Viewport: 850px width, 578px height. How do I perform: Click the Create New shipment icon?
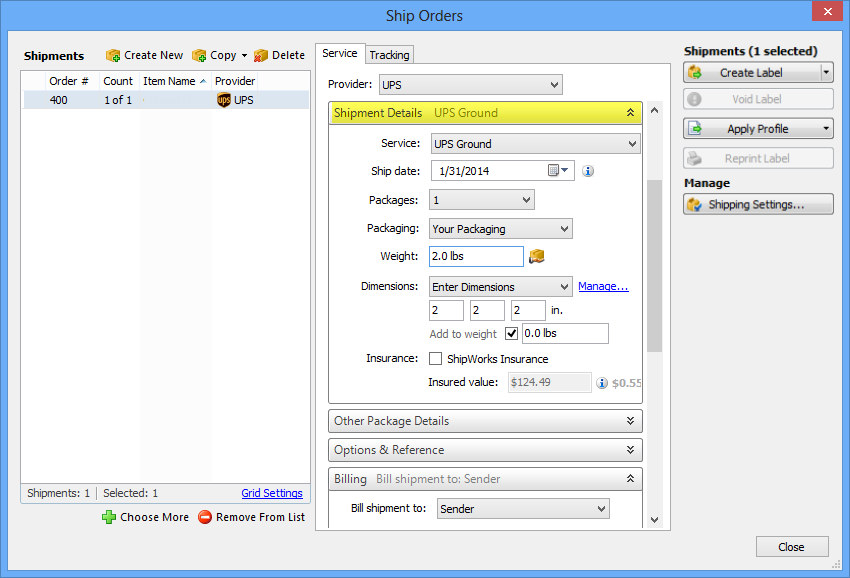click(x=113, y=55)
